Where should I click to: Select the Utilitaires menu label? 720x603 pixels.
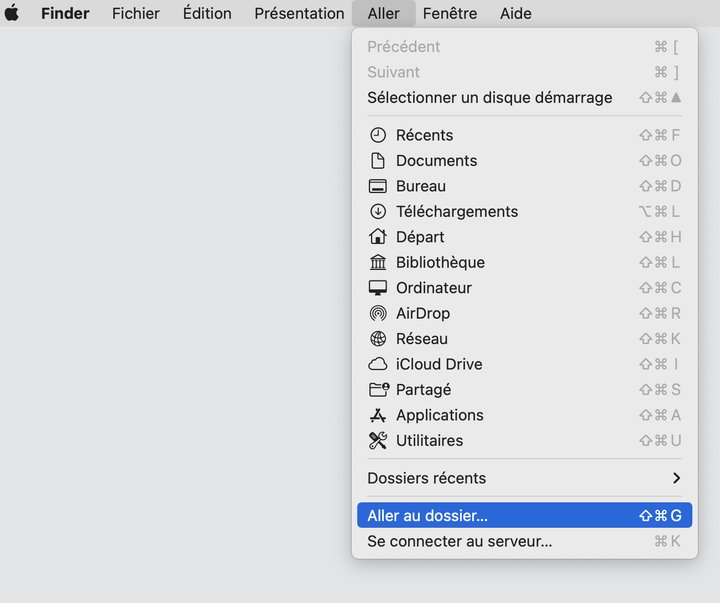[429, 440]
